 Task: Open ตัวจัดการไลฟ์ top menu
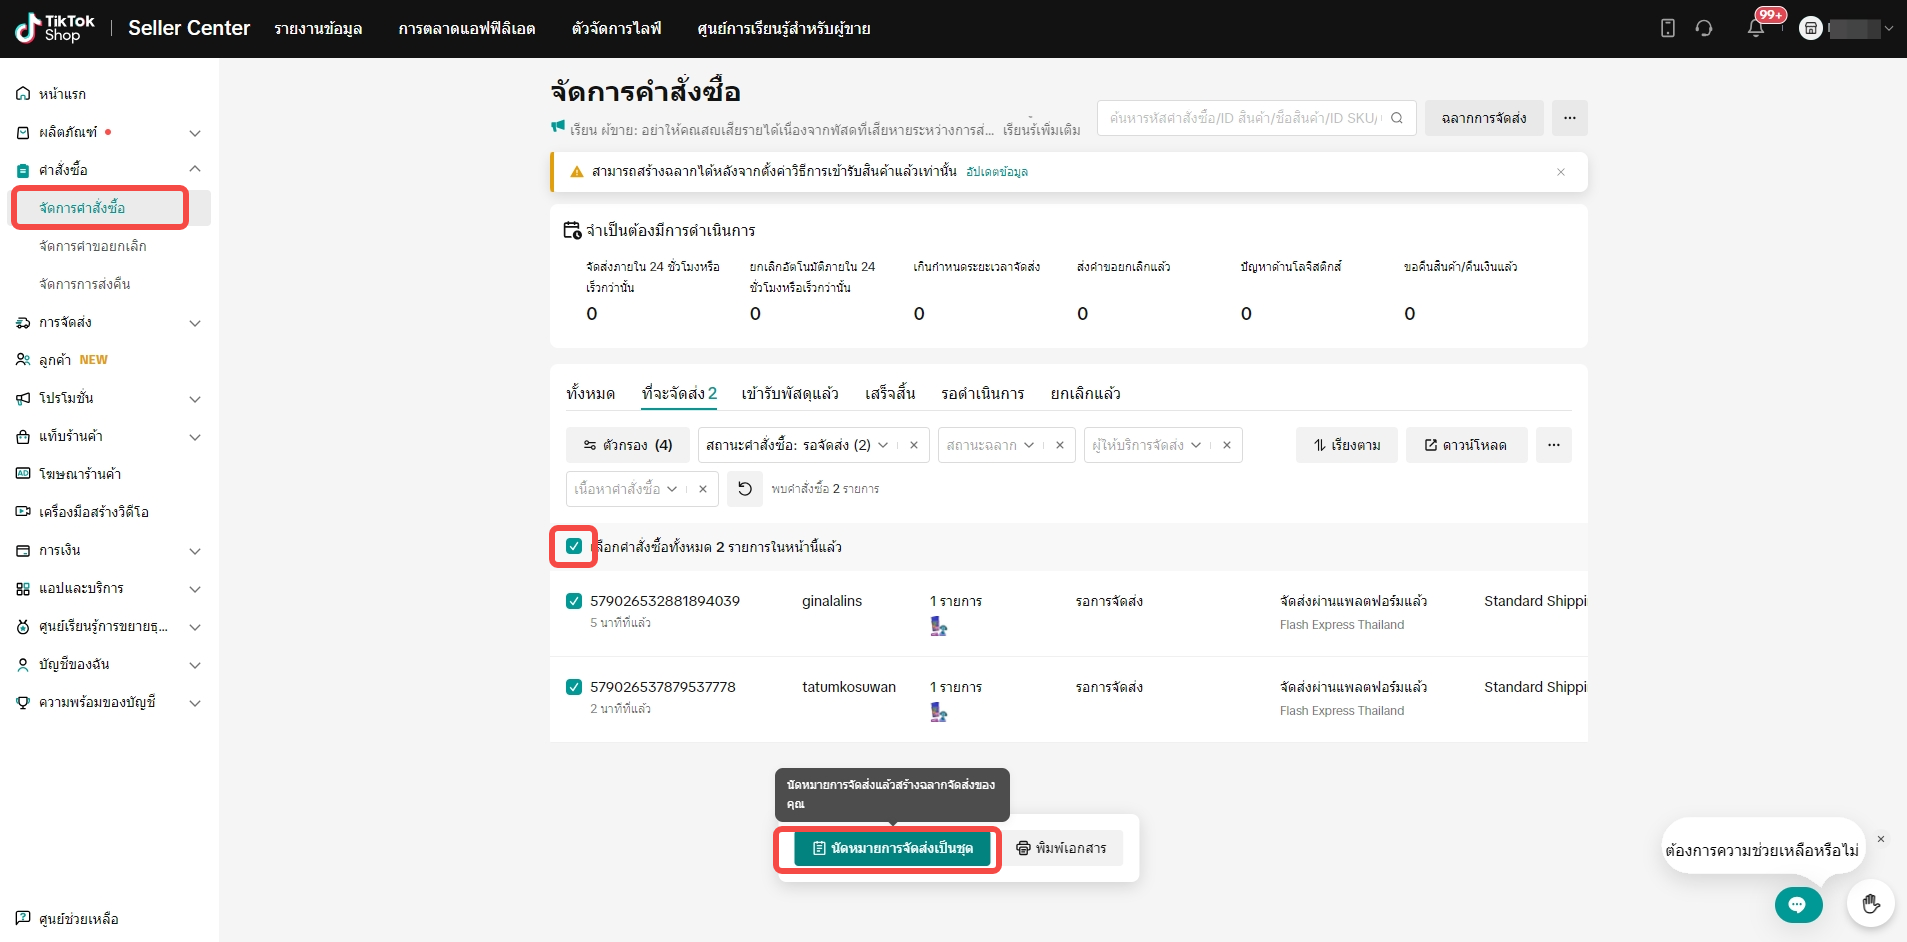(616, 29)
